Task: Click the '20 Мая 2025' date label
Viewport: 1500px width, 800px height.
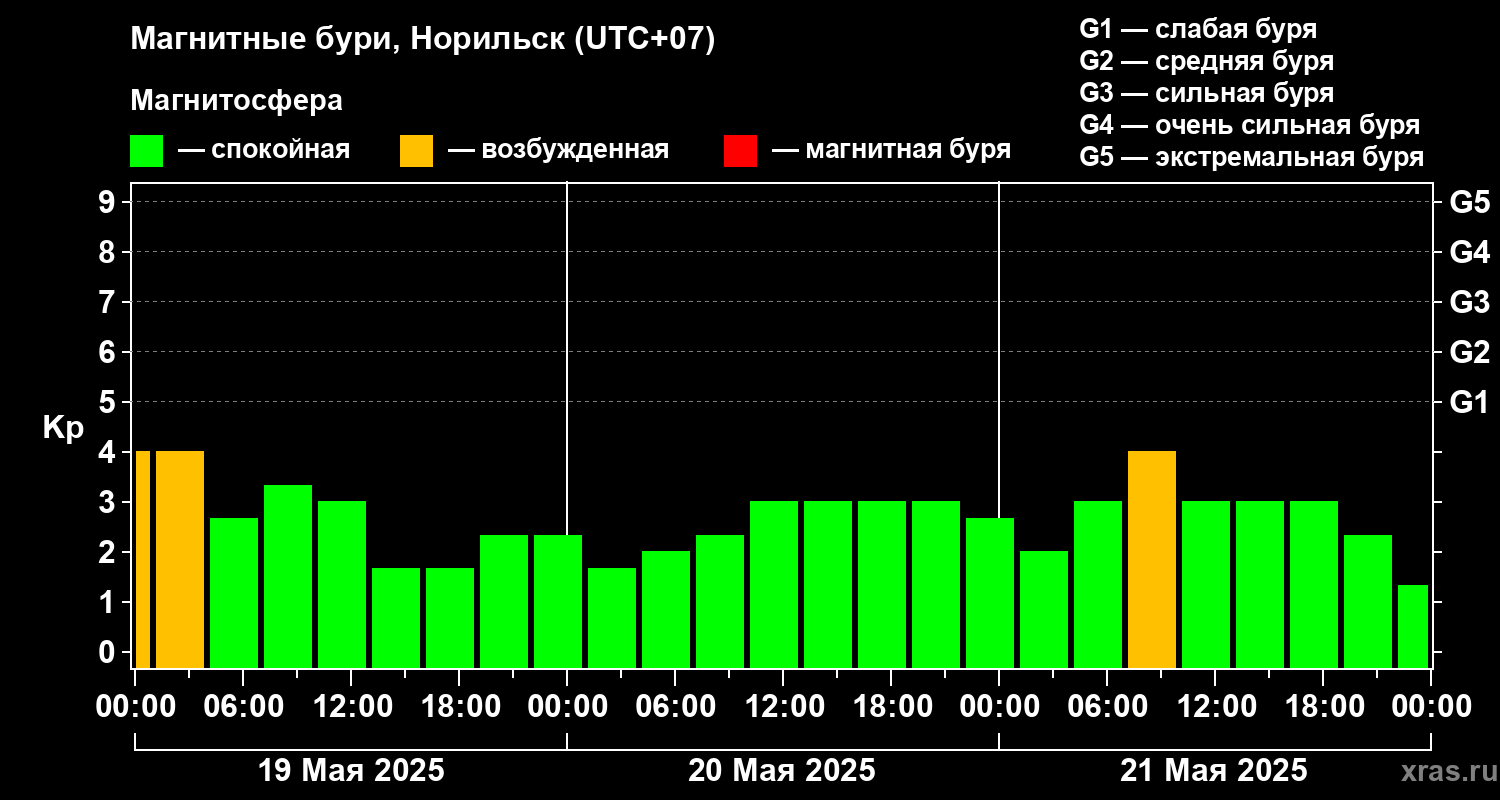Action: coord(782,771)
